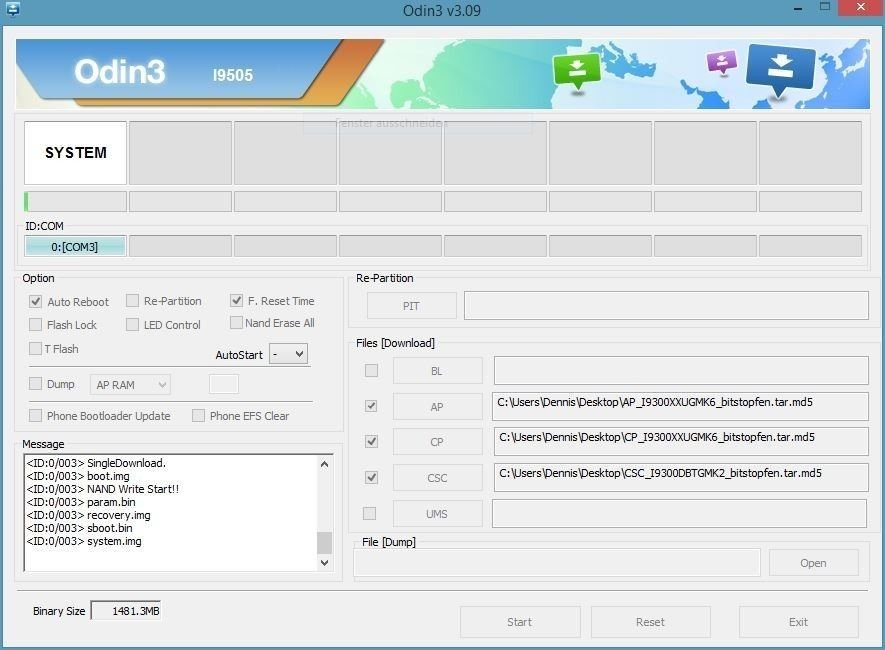
Task: Check the UMS file checkbox
Action: [370, 513]
